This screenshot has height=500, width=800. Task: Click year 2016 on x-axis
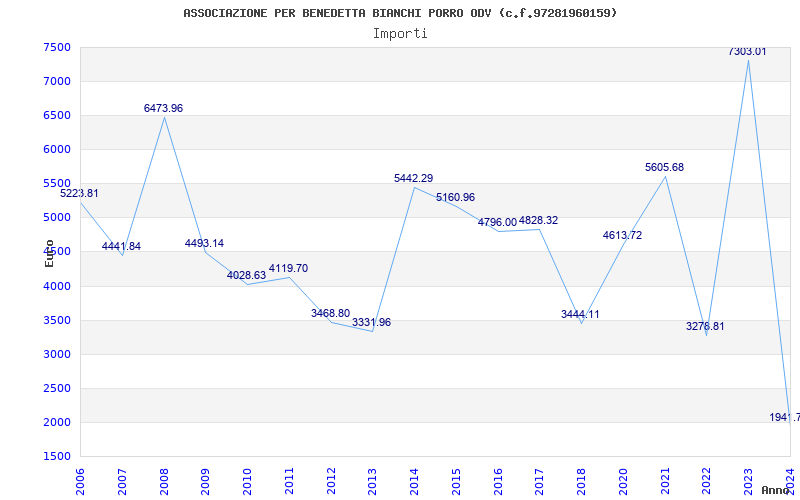[x=498, y=481]
